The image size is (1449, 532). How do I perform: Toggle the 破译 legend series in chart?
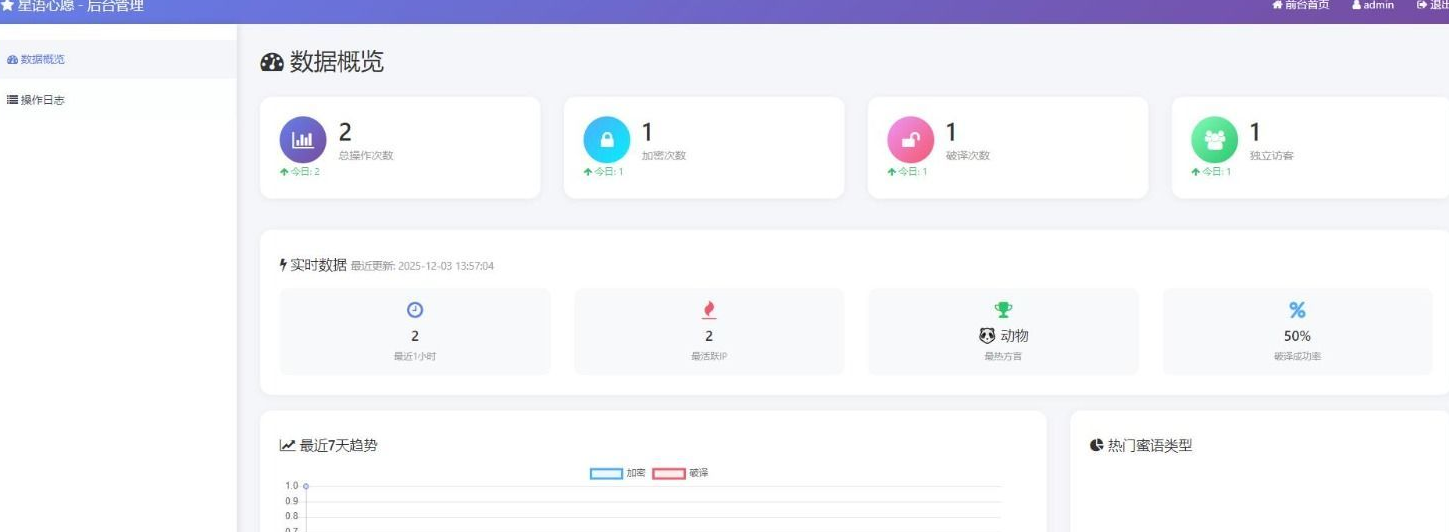(680, 473)
